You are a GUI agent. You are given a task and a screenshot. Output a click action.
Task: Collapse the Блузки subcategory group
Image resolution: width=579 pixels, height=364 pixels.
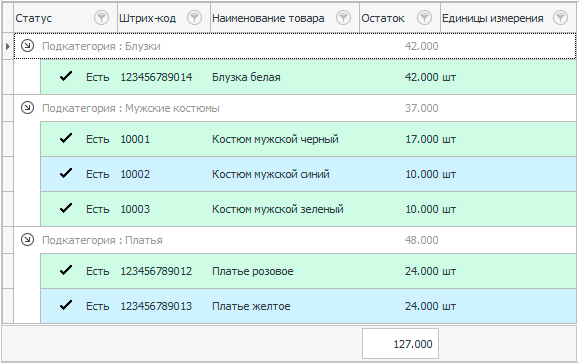tap(27, 45)
